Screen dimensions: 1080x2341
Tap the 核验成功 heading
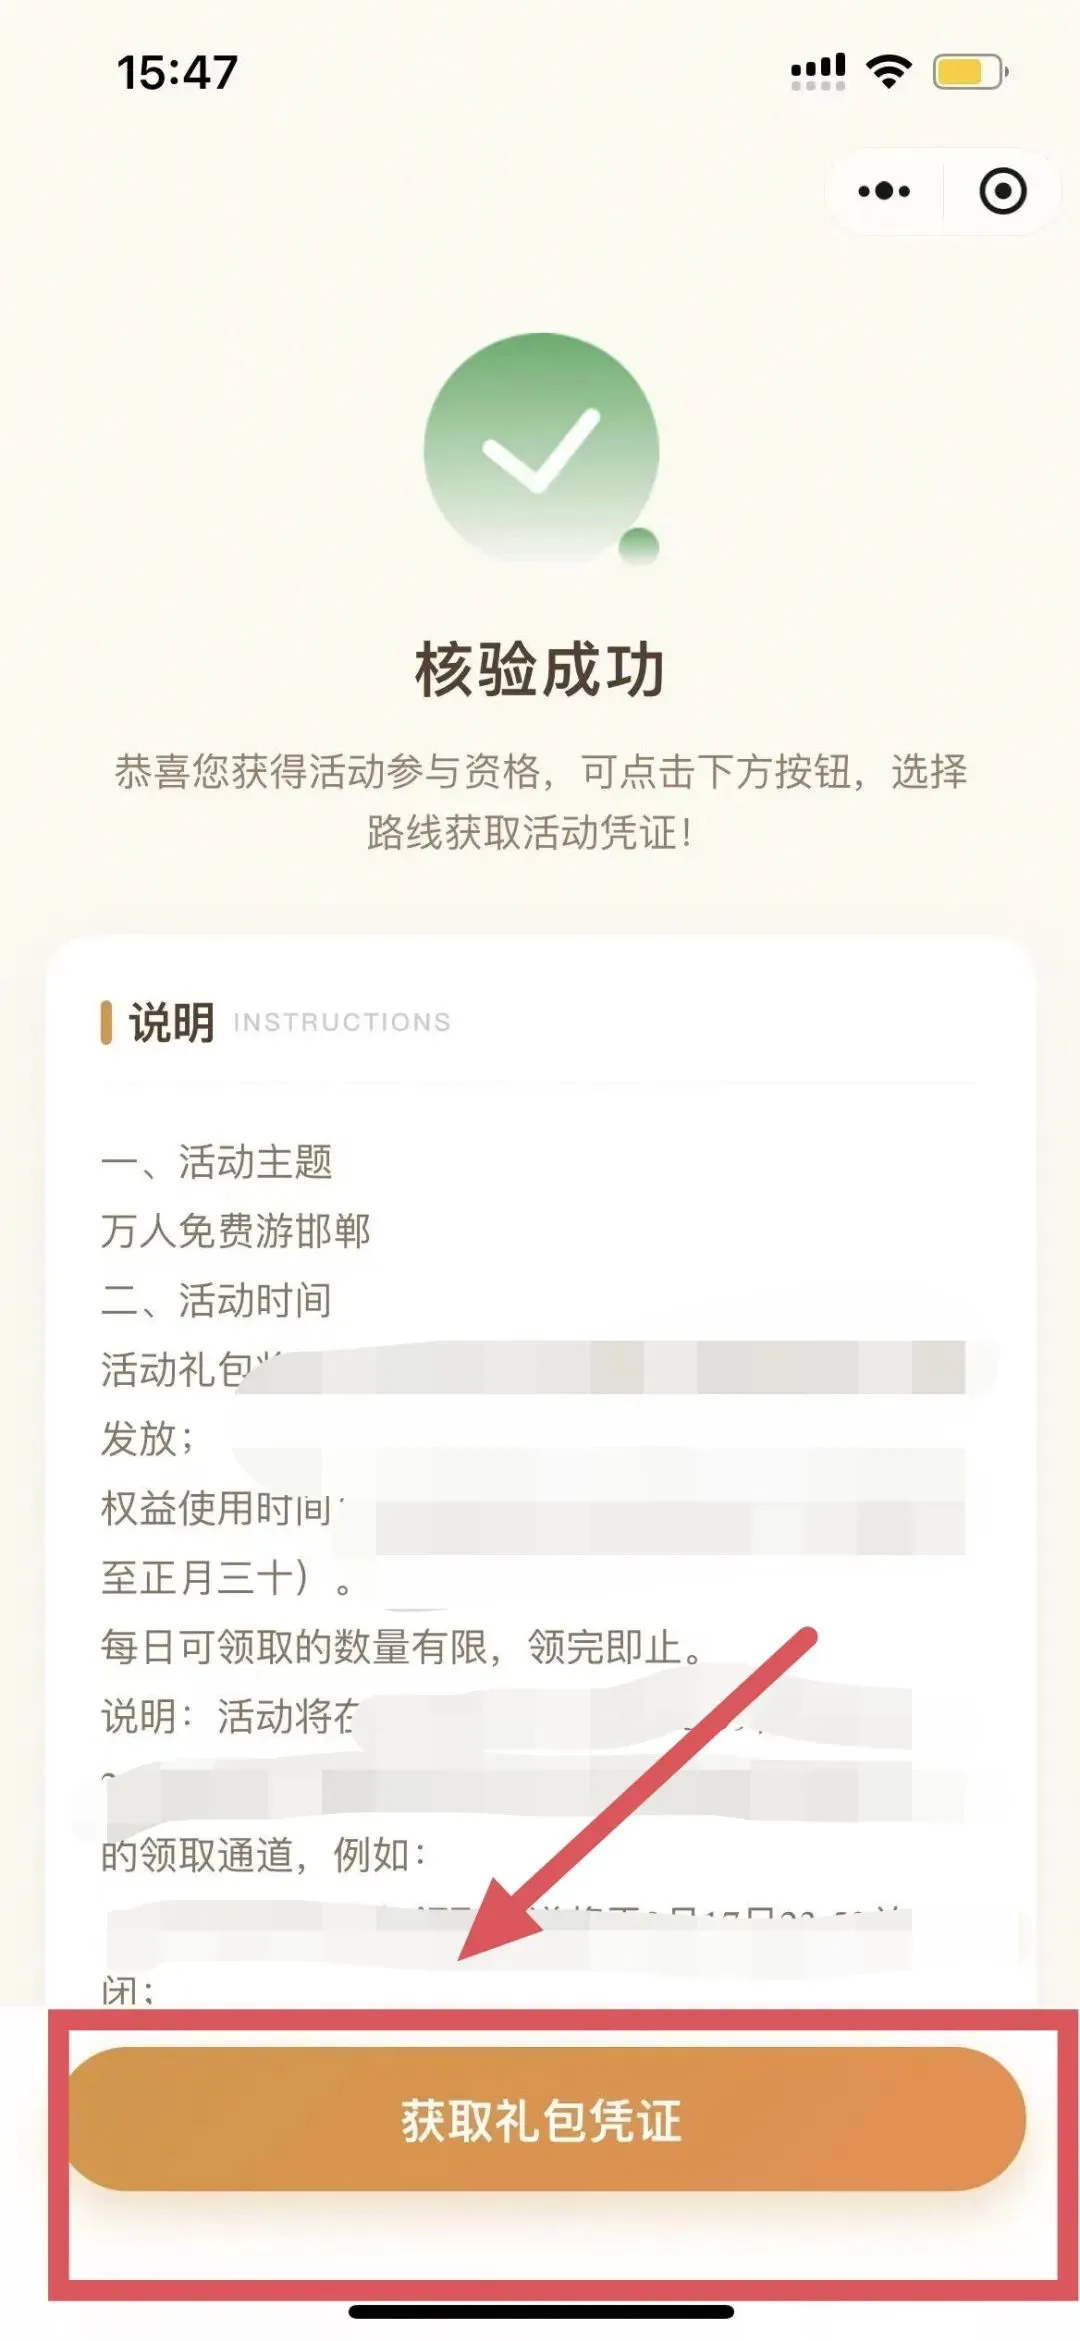click(540, 669)
